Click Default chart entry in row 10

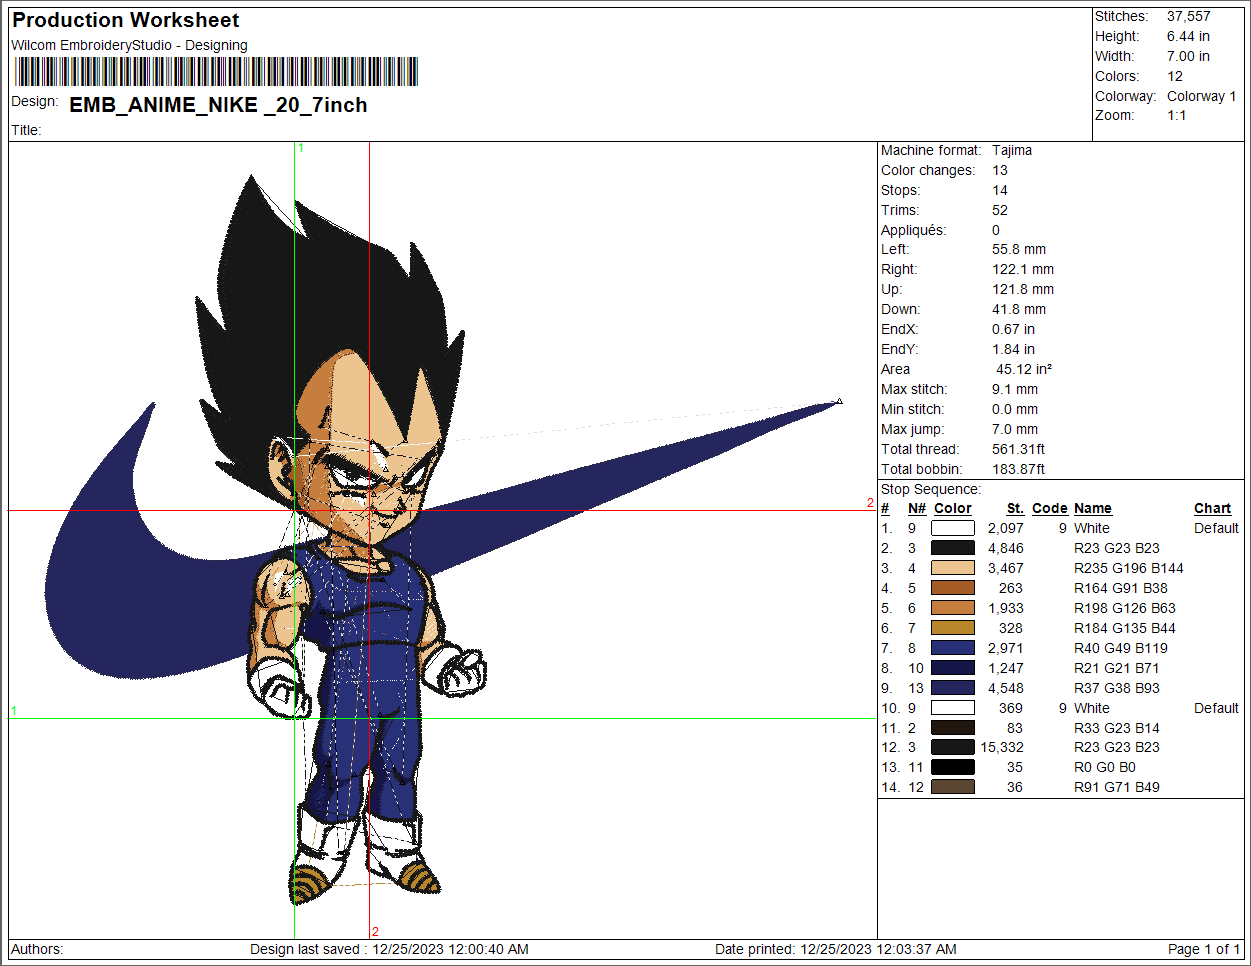[x=1216, y=708]
